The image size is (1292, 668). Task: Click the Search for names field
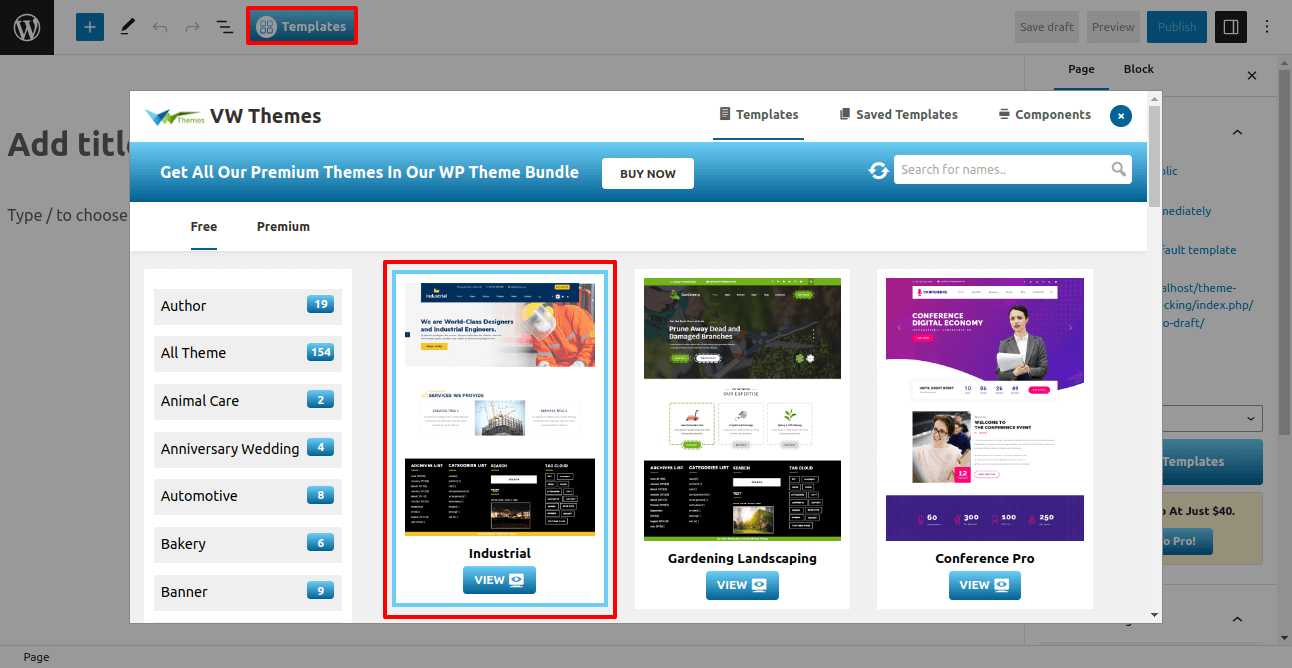1000,170
